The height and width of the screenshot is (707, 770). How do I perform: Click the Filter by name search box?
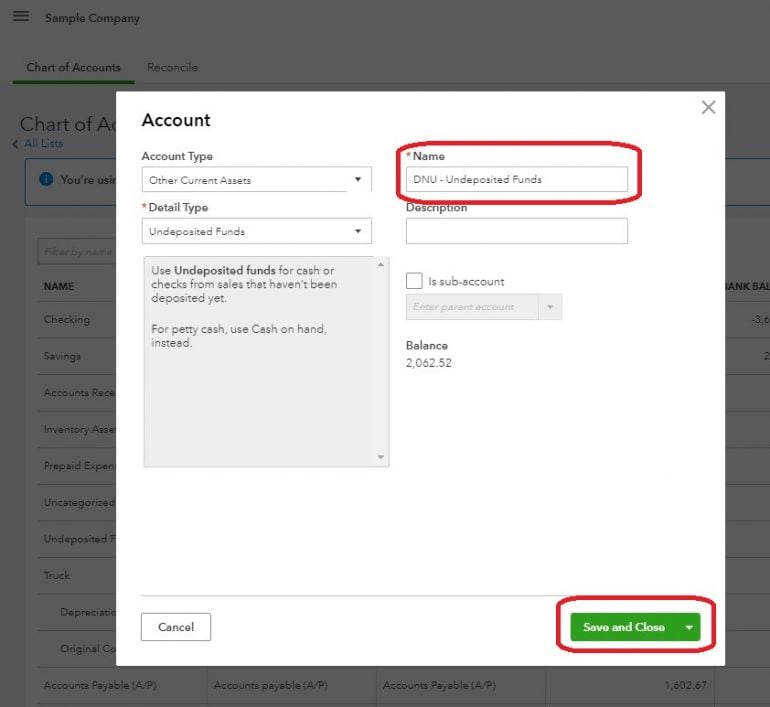[77, 252]
